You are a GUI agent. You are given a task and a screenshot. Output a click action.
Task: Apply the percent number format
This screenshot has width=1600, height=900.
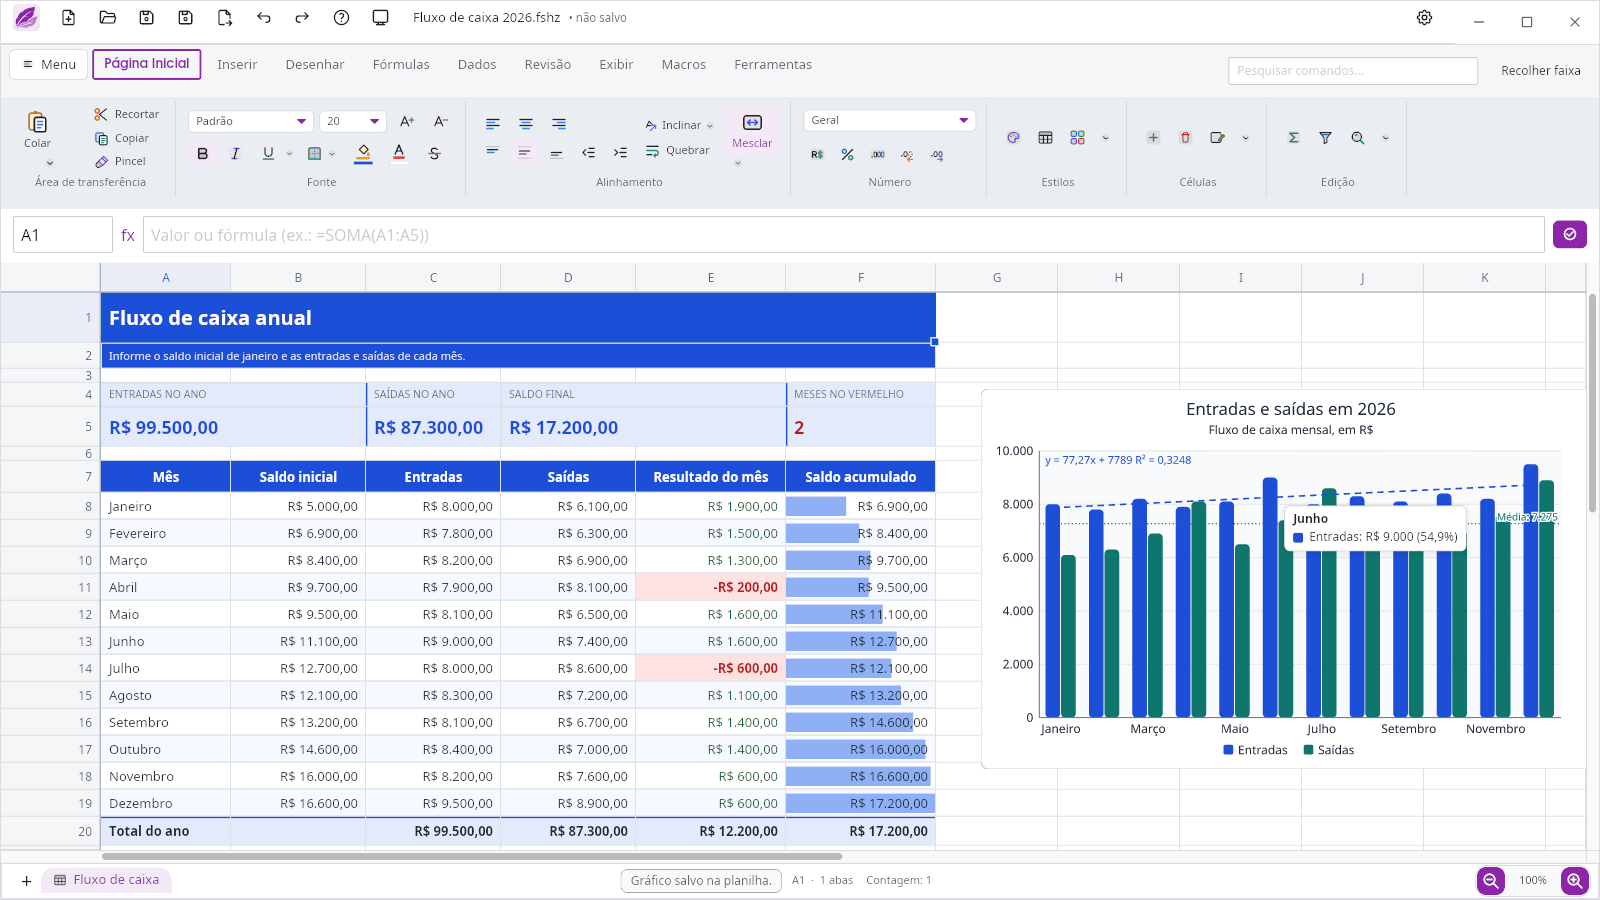847,154
